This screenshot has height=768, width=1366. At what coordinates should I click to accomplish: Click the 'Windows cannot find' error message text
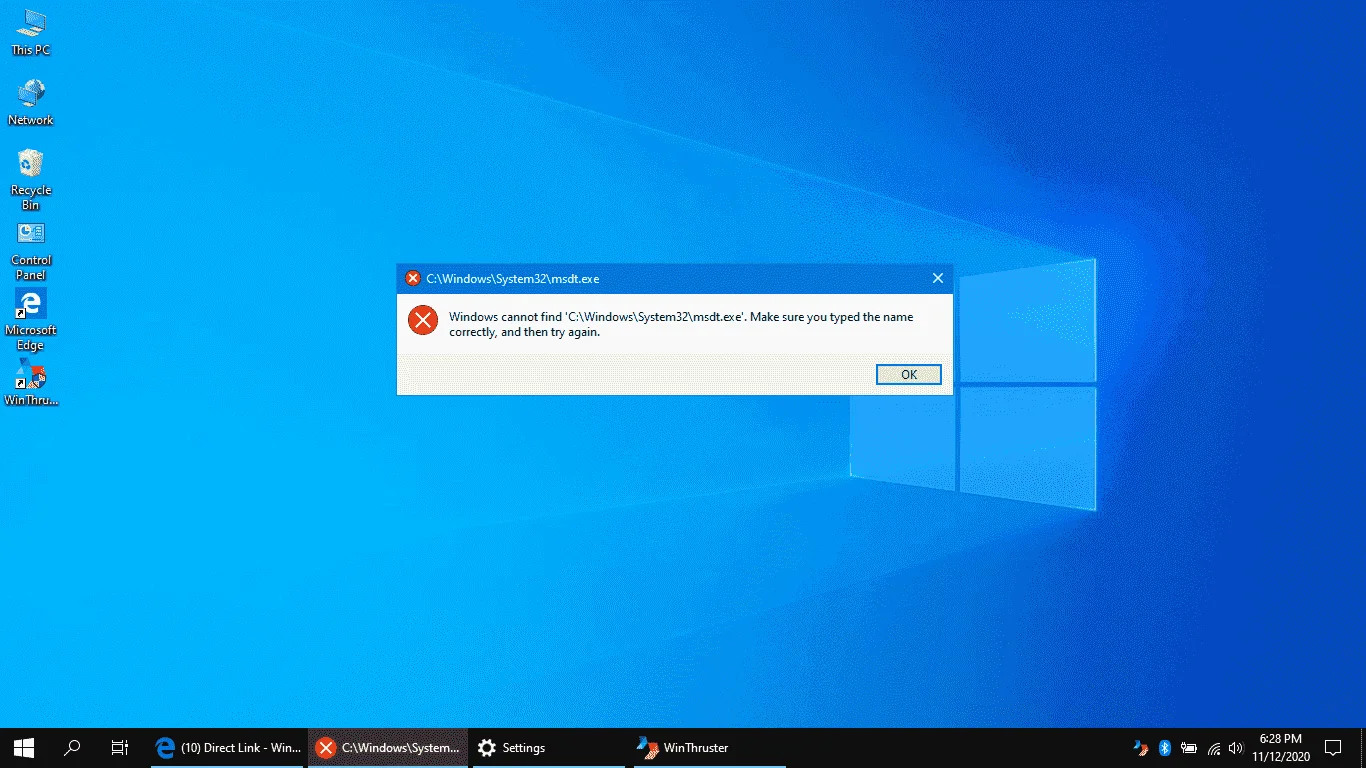[x=681, y=324]
